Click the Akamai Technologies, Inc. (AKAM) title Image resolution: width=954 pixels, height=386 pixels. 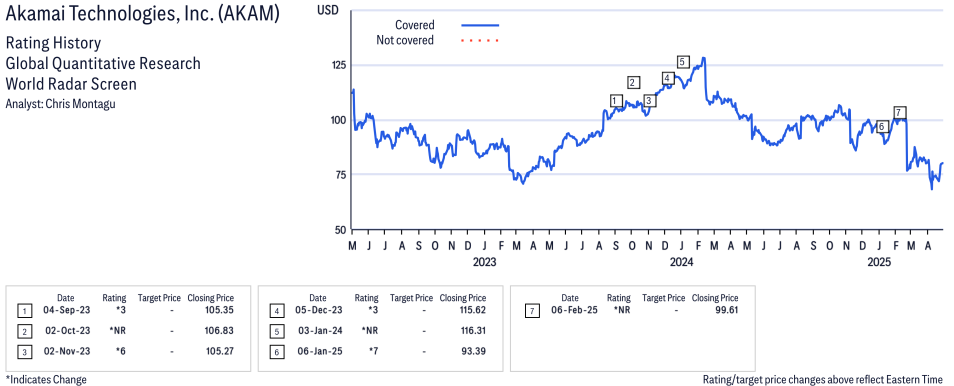point(142,15)
